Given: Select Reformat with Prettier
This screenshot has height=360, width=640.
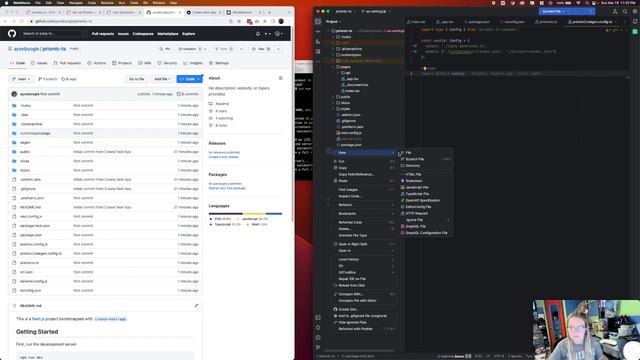Looking at the screenshot, I should point(363,329).
